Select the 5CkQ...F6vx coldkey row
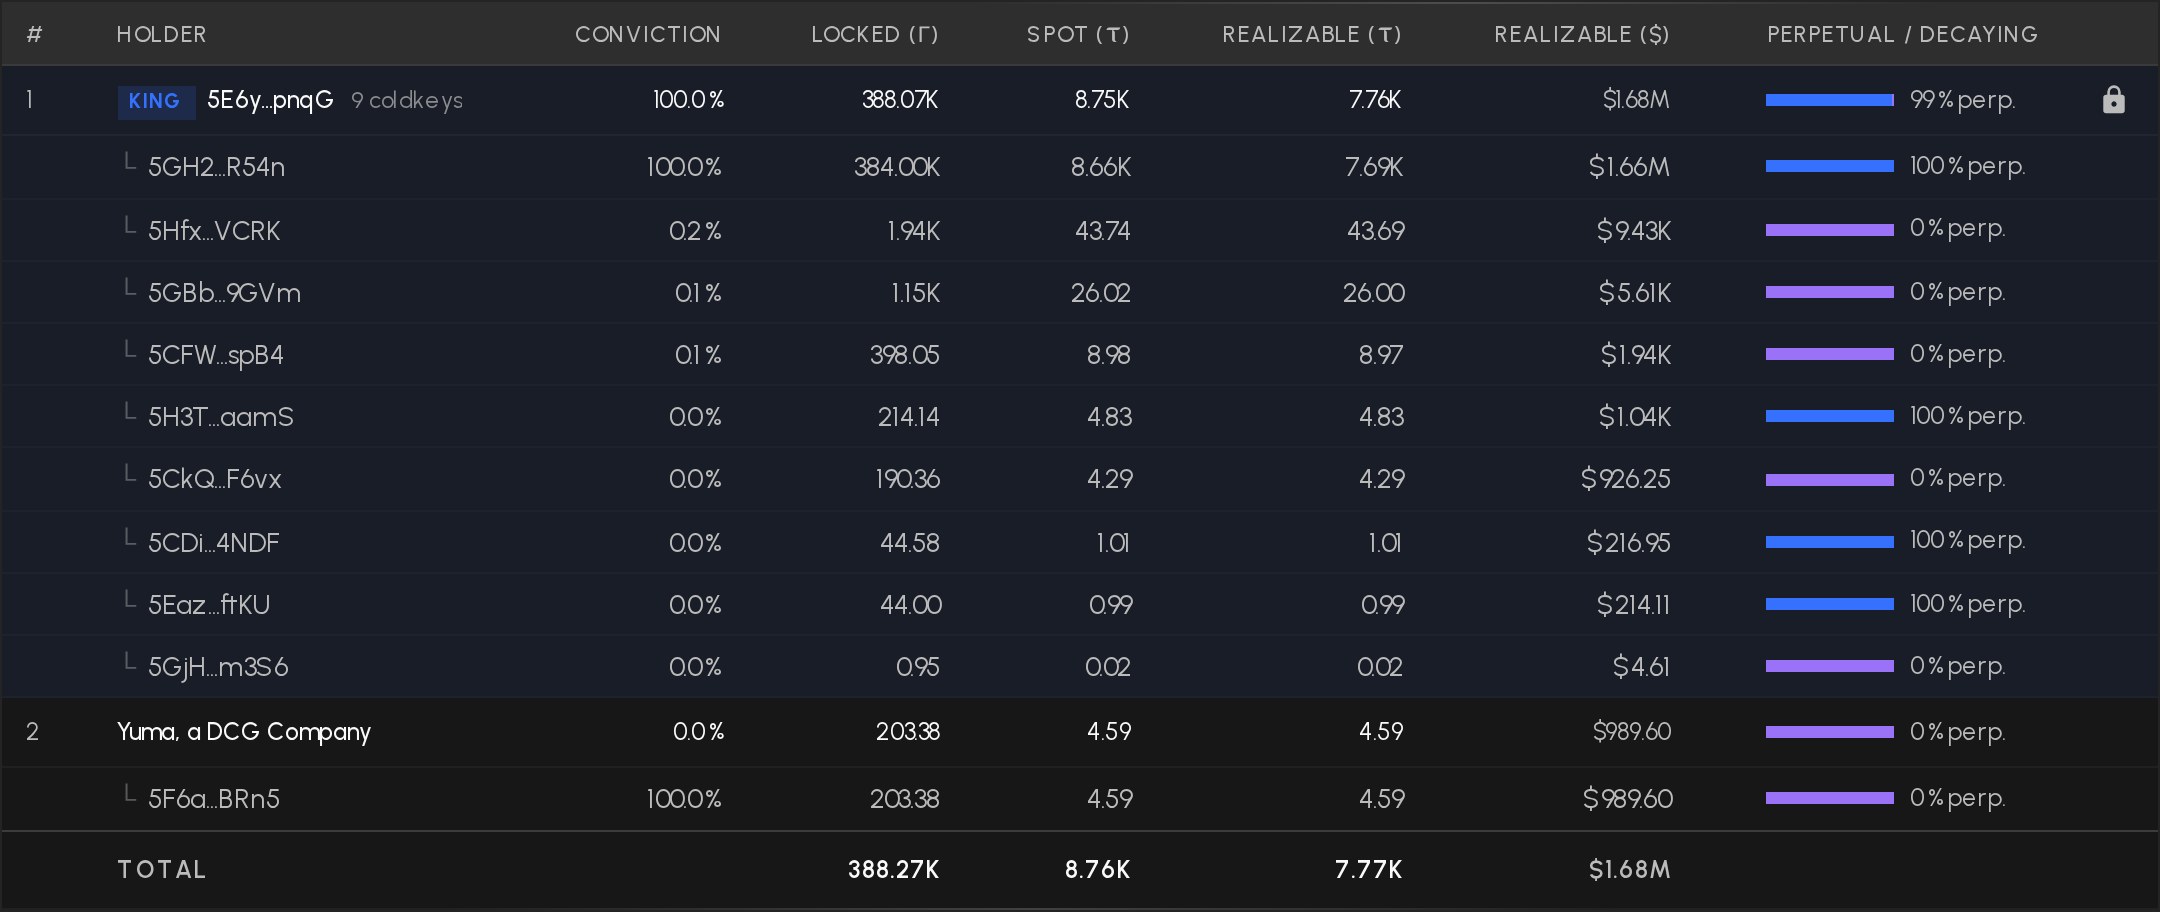This screenshot has width=2160, height=912. [x=1080, y=479]
